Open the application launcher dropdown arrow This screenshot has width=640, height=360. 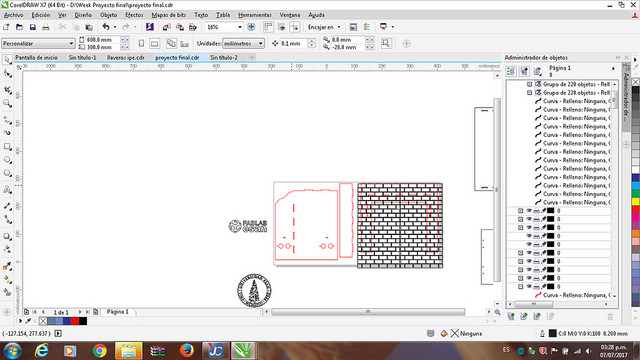tap(393, 27)
